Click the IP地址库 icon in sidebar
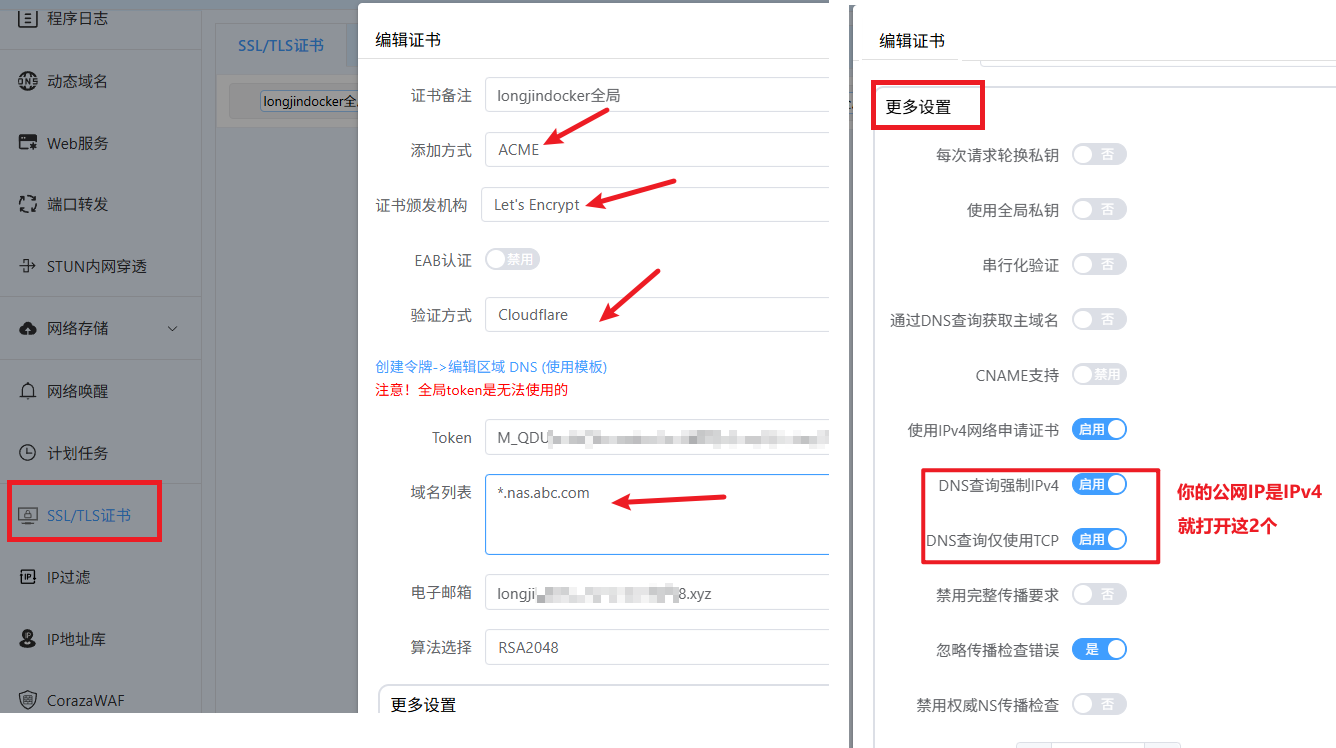This screenshot has width=1336, height=748. (28, 639)
